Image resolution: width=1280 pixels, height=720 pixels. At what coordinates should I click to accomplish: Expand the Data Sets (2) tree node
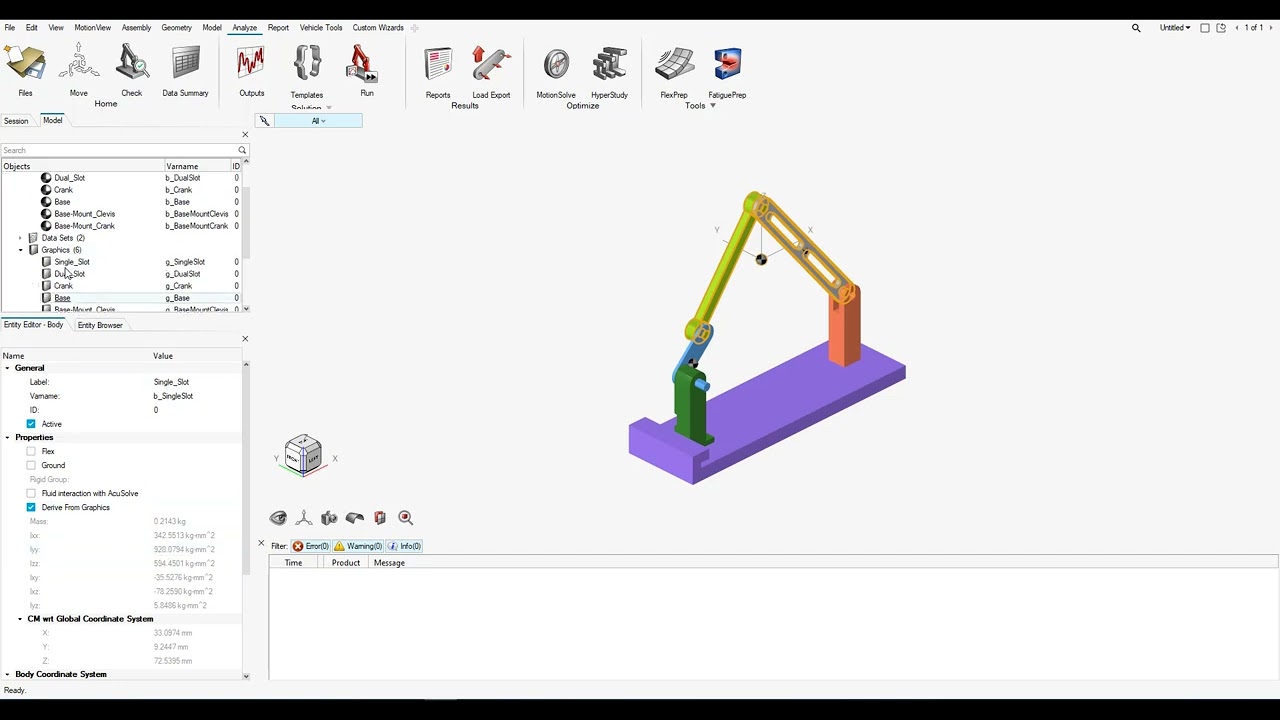(21, 238)
